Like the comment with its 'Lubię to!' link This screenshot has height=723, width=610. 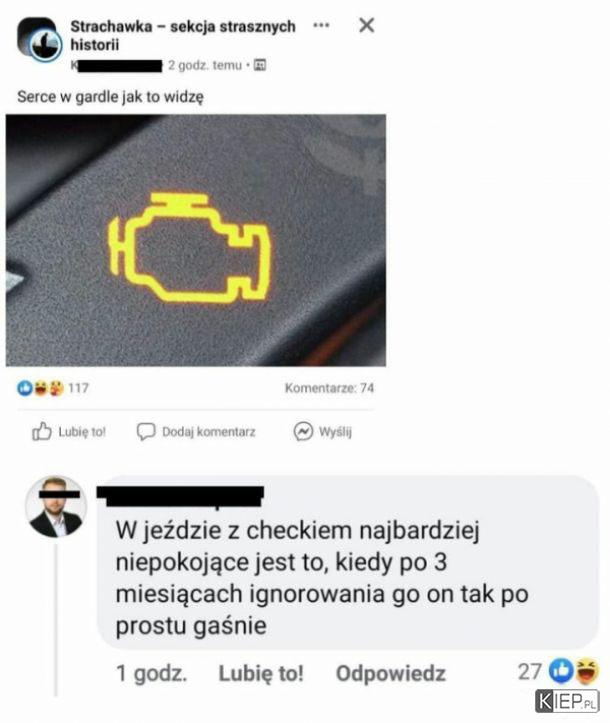261,673
